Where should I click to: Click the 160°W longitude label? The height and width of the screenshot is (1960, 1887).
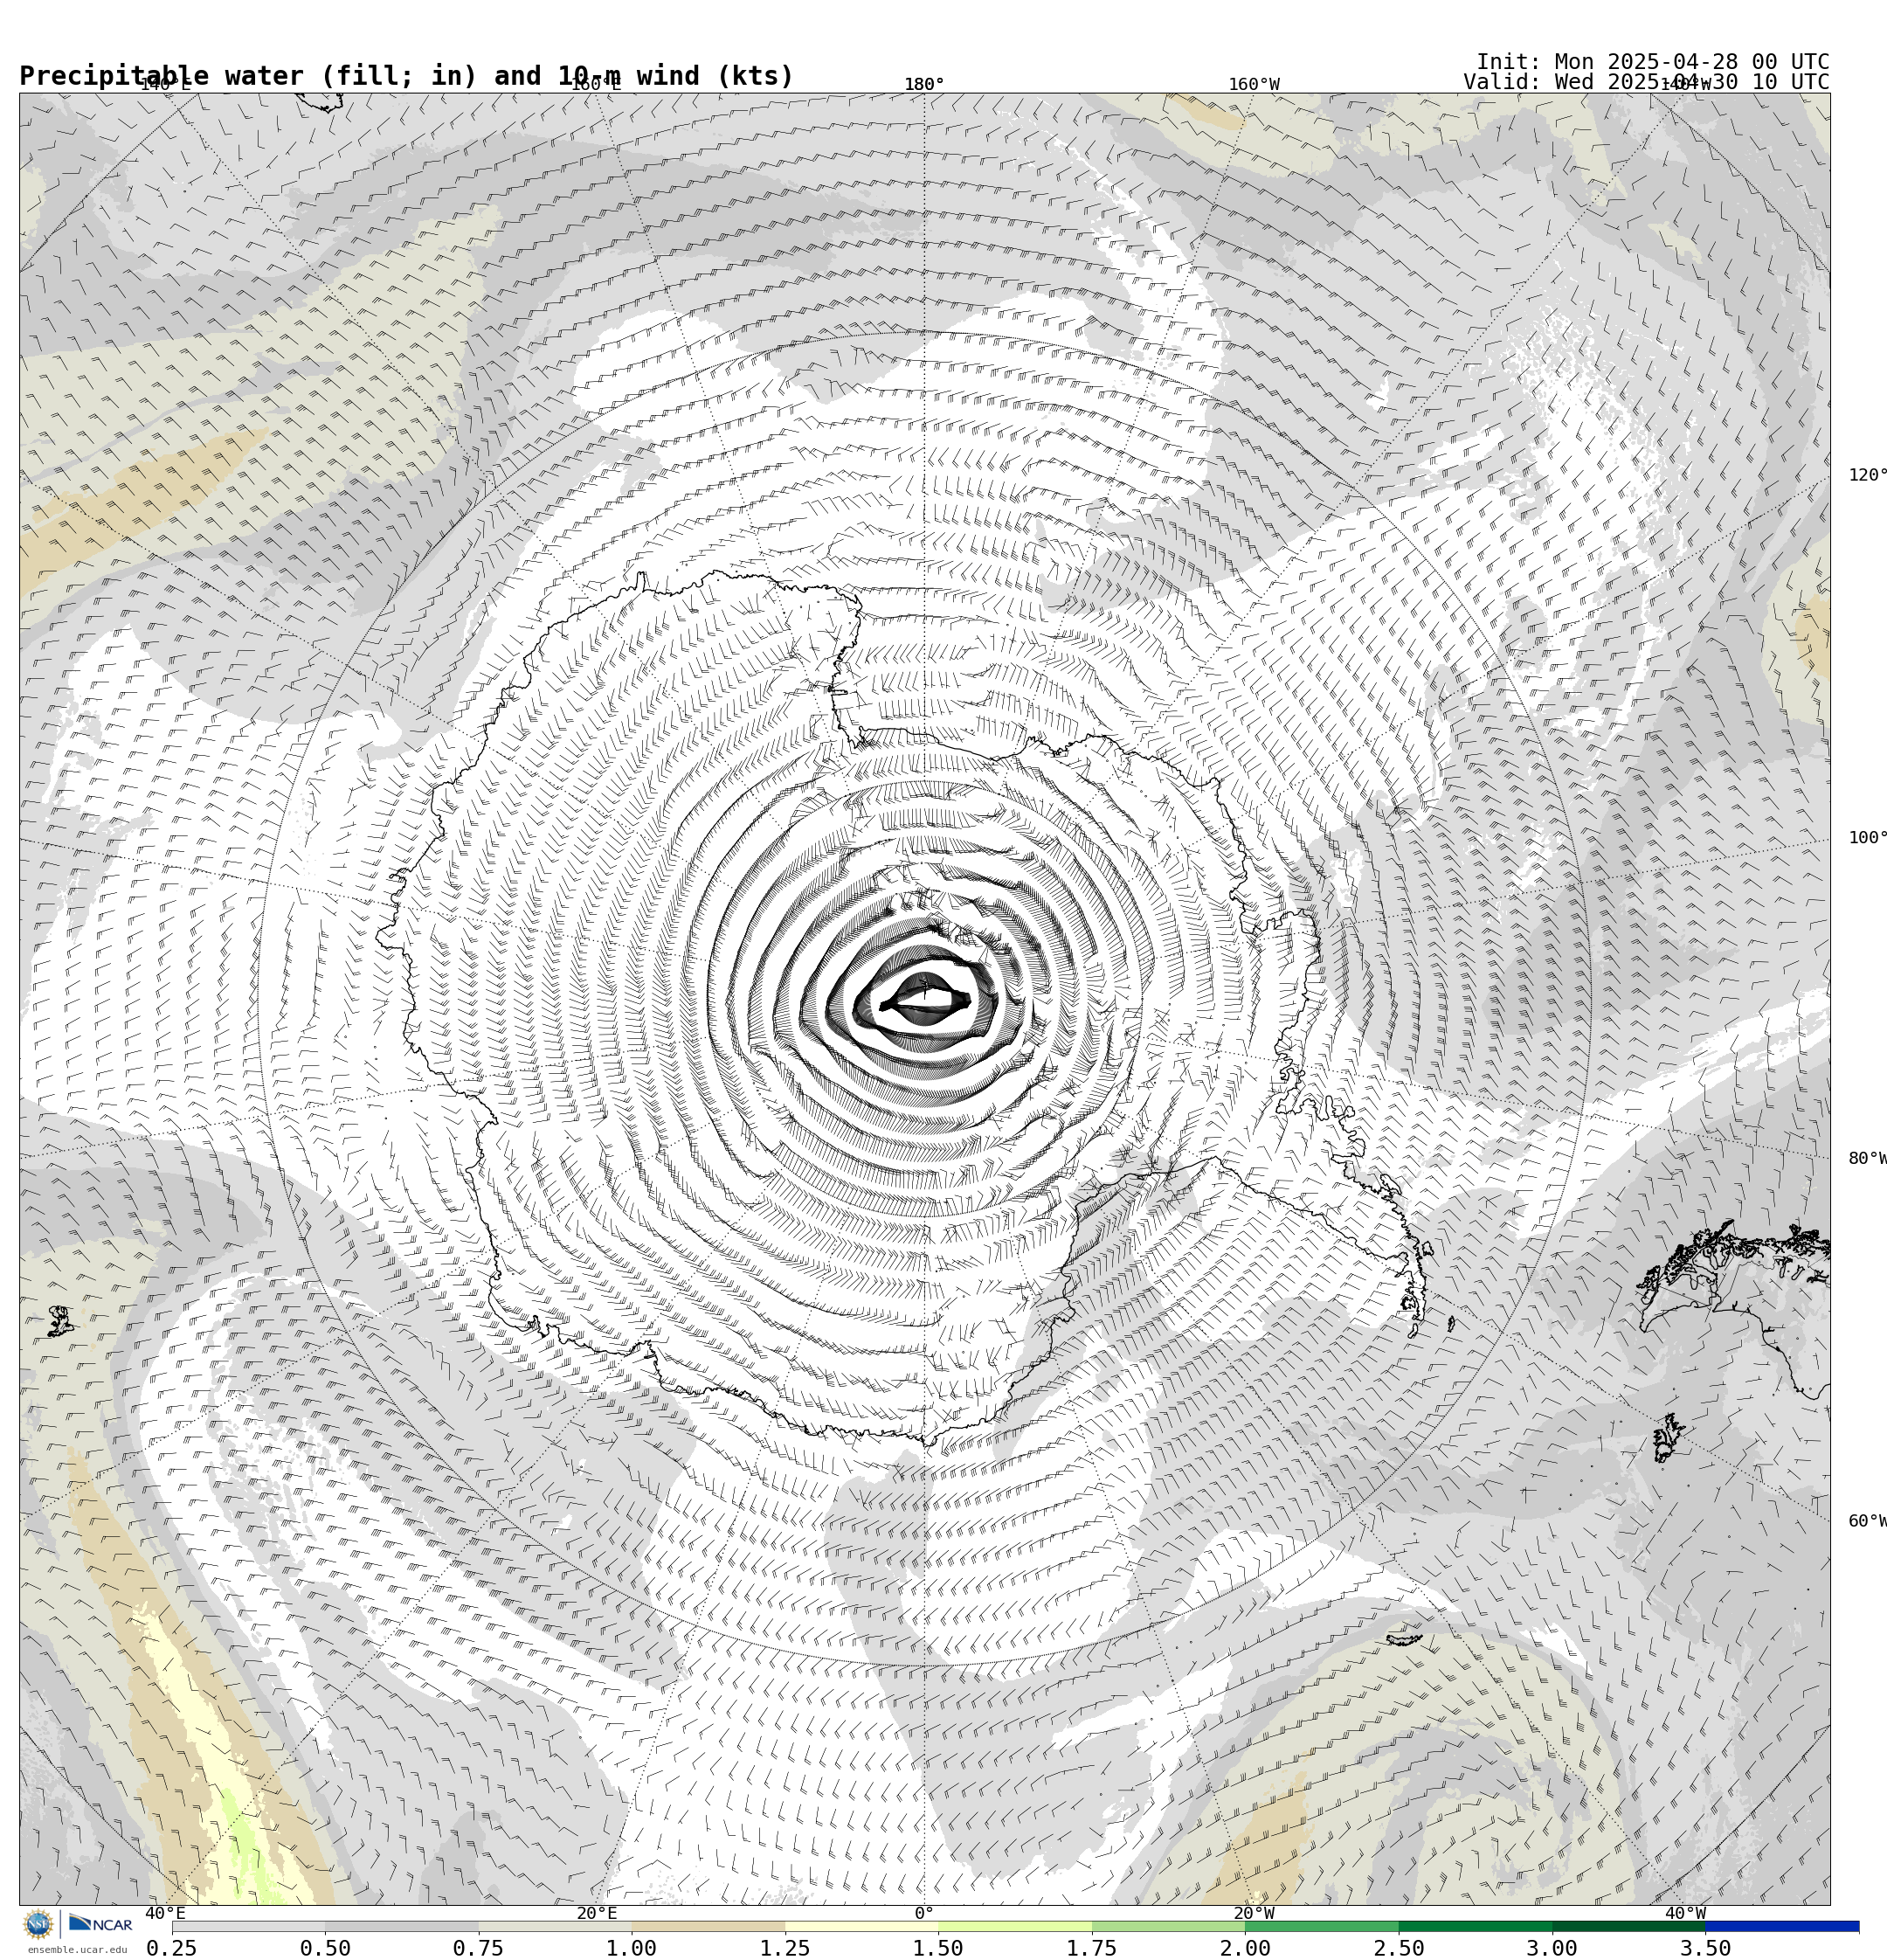(1254, 84)
